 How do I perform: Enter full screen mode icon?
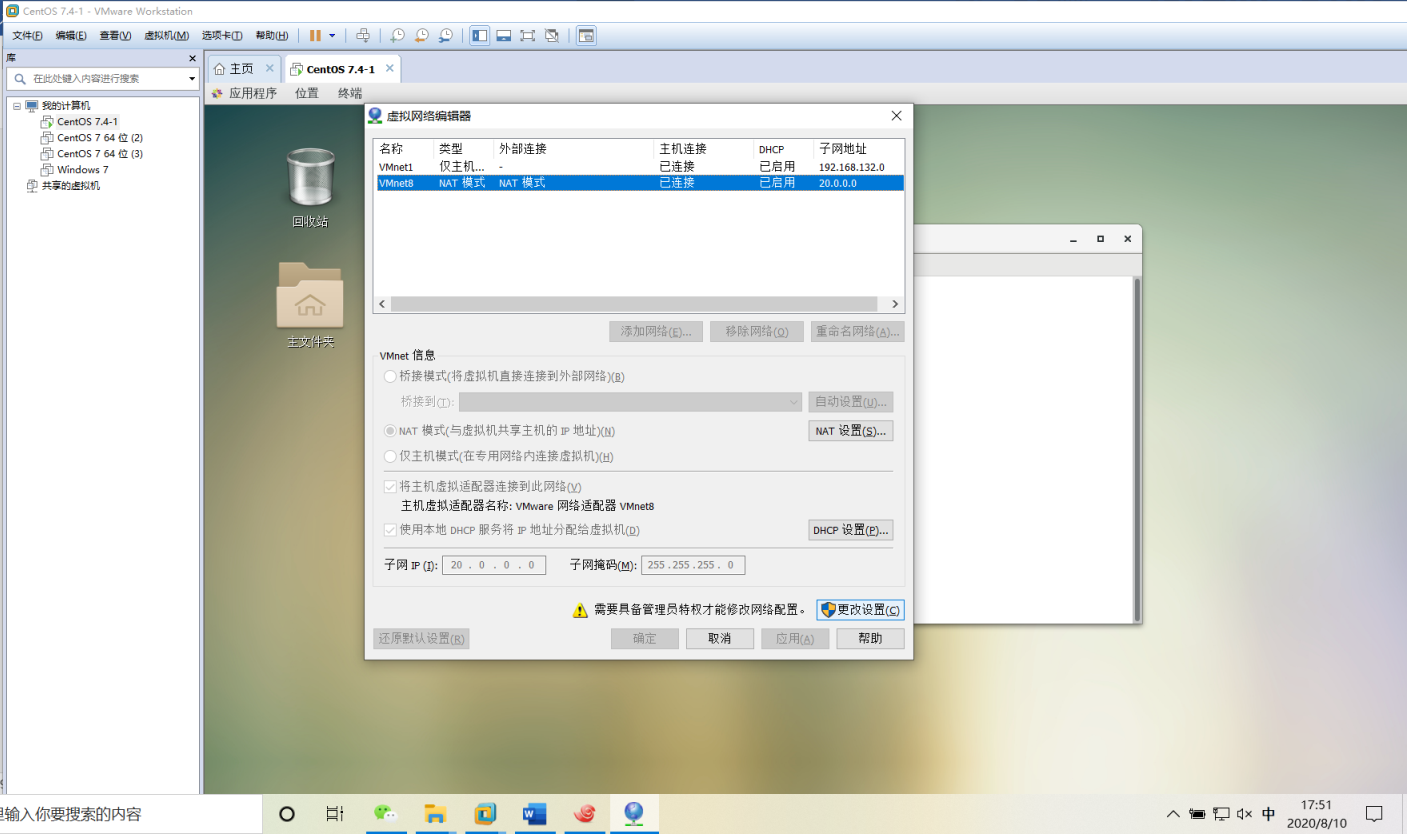[x=527, y=35]
